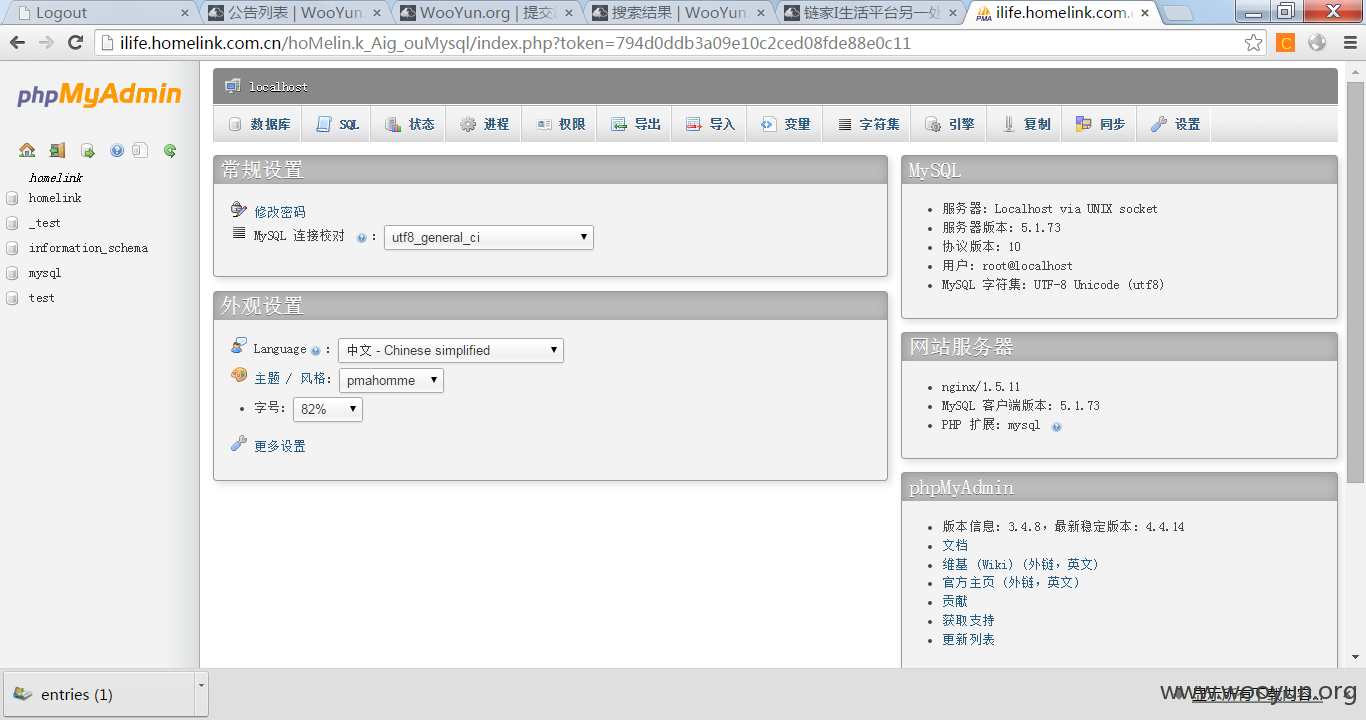The width and height of the screenshot is (1366, 720).
Task: Open the 字符集 tab
Action: point(867,124)
